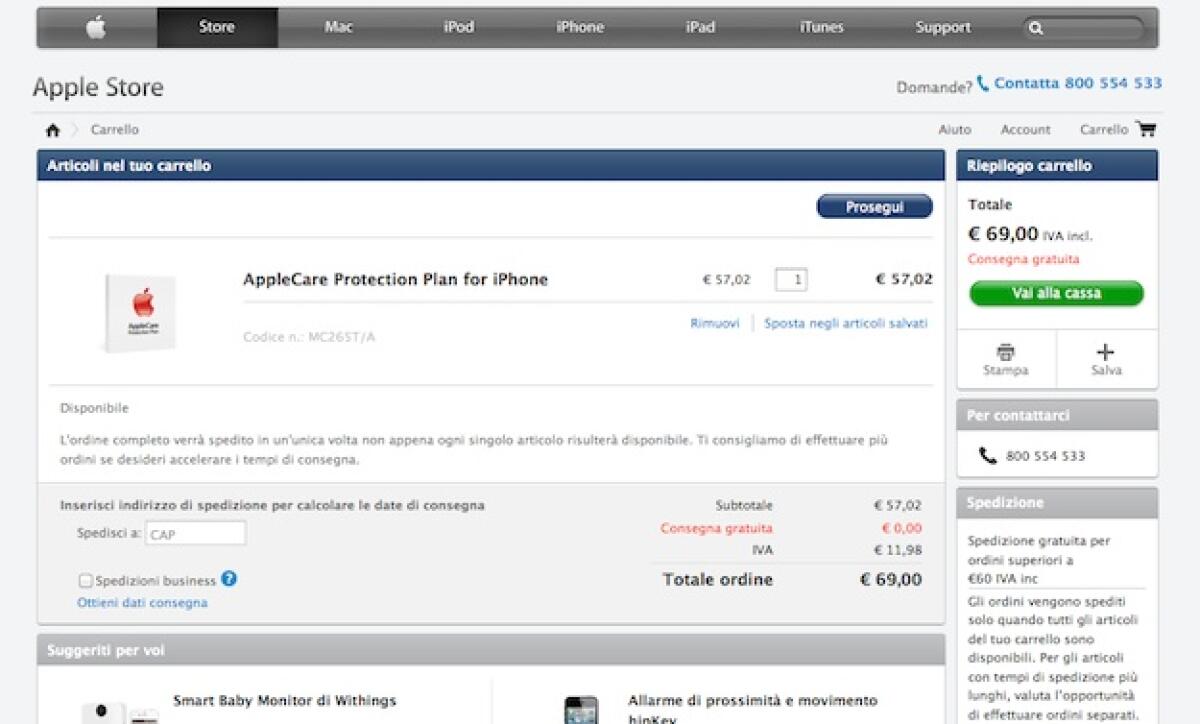This screenshot has height=724, width=1200.
Task: Open AppleCare Protection Plan for iPhone title
Action: [396, 279]
